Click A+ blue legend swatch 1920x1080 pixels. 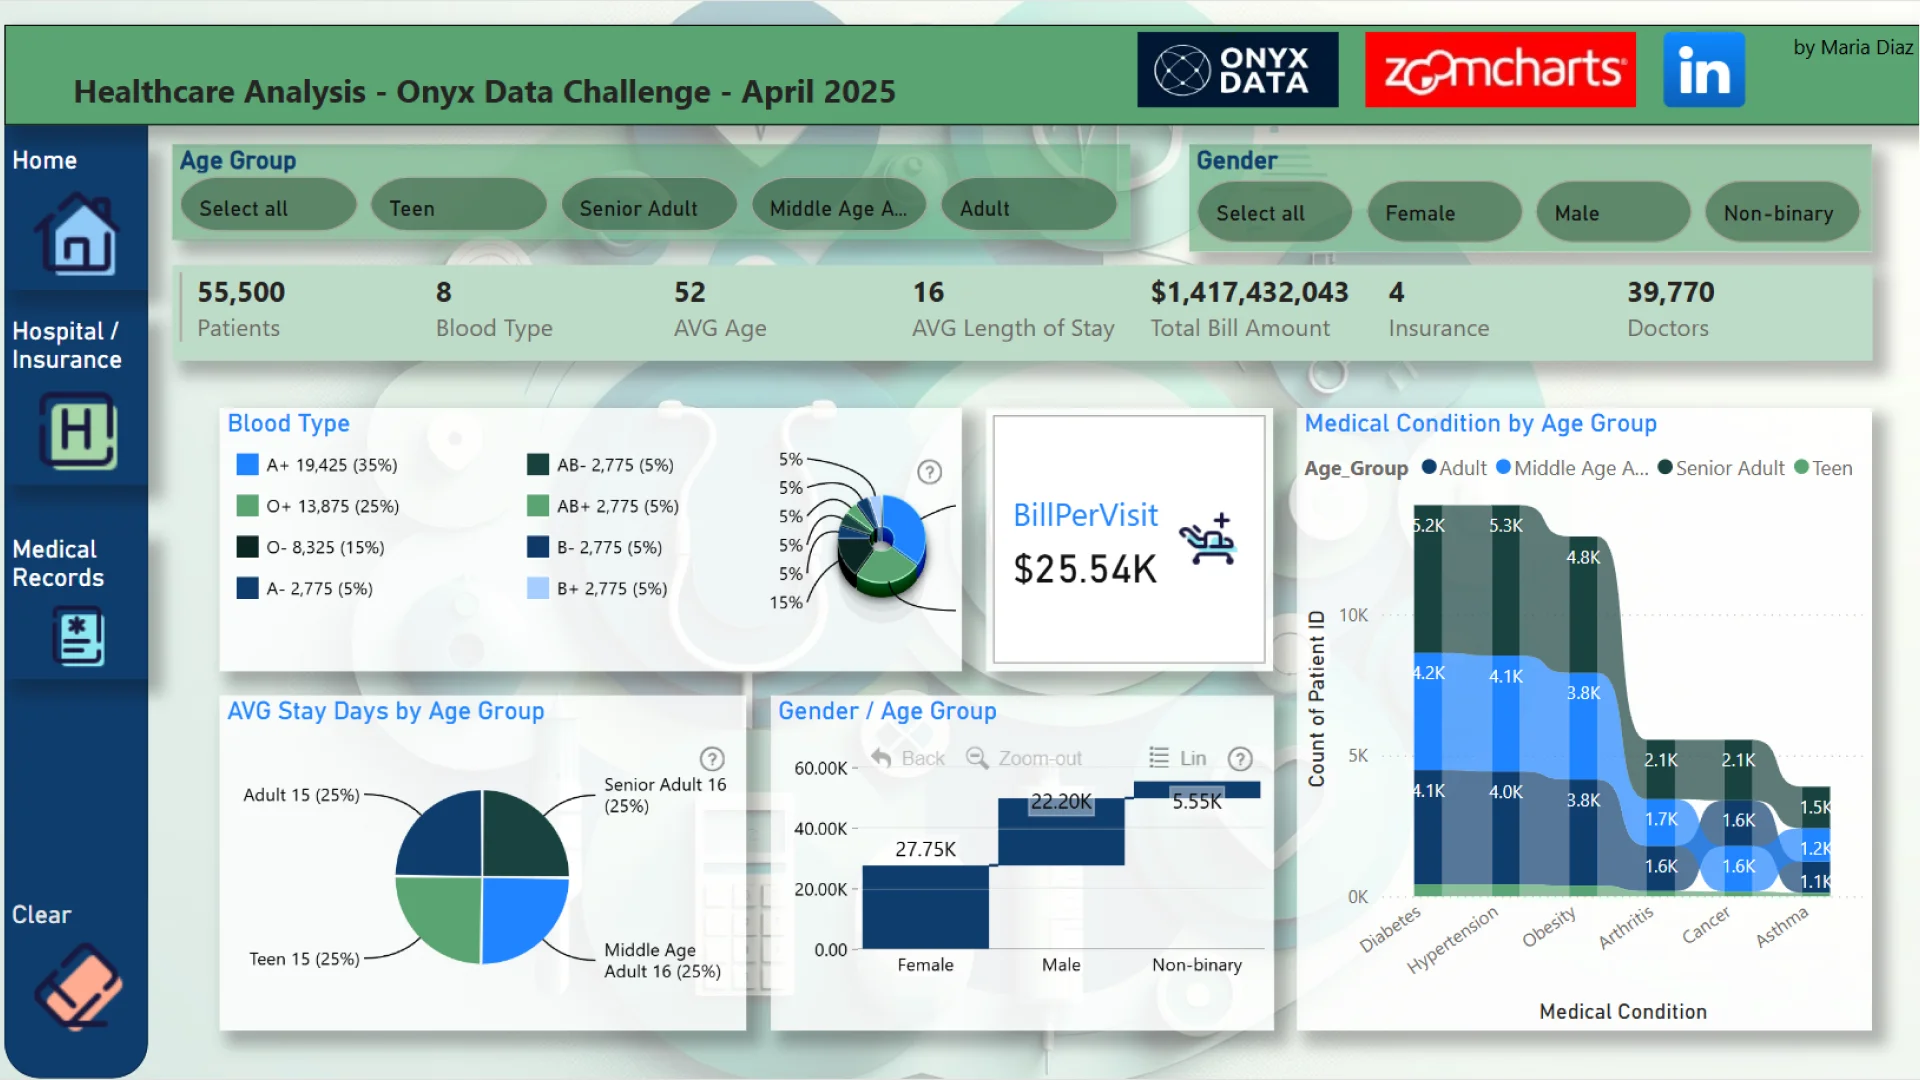click(247, 465)
